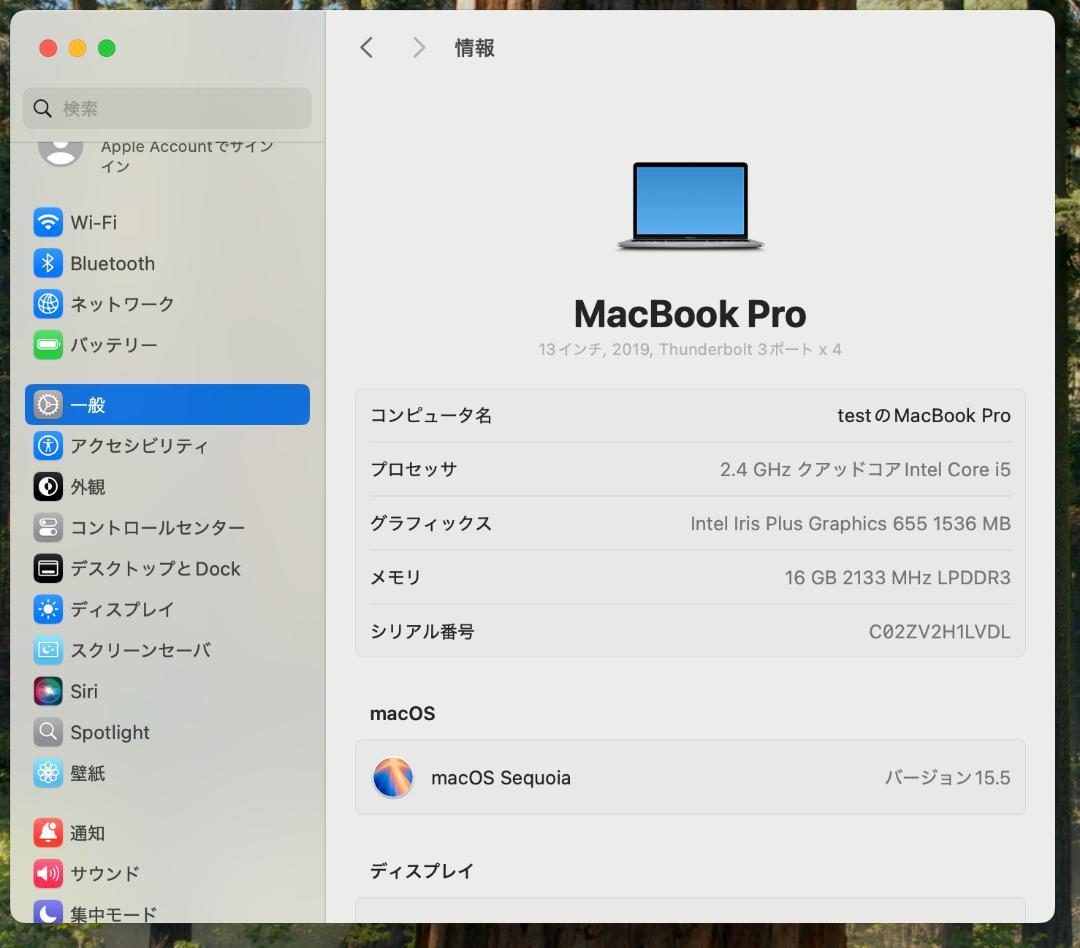Click the ネットワーク (Network) globe icon
1080x948 pixels.
pyautogui.click(x=47, y=304)
